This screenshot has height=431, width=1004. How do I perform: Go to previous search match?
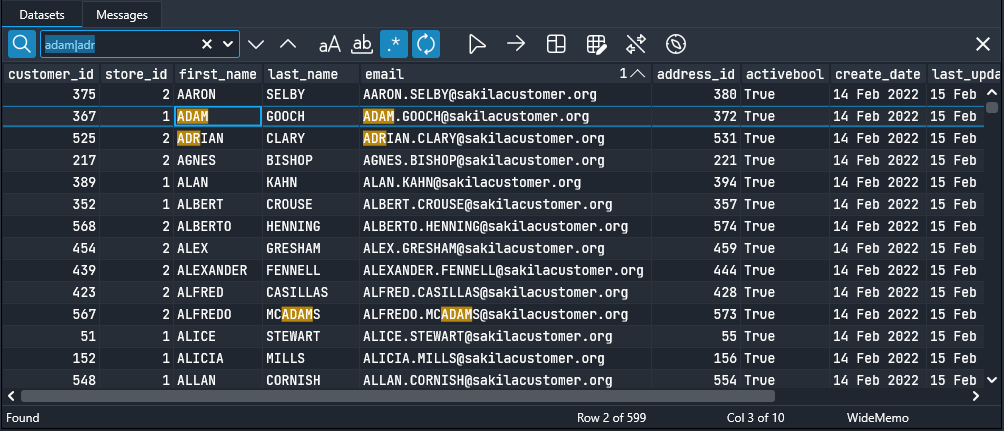288,44
